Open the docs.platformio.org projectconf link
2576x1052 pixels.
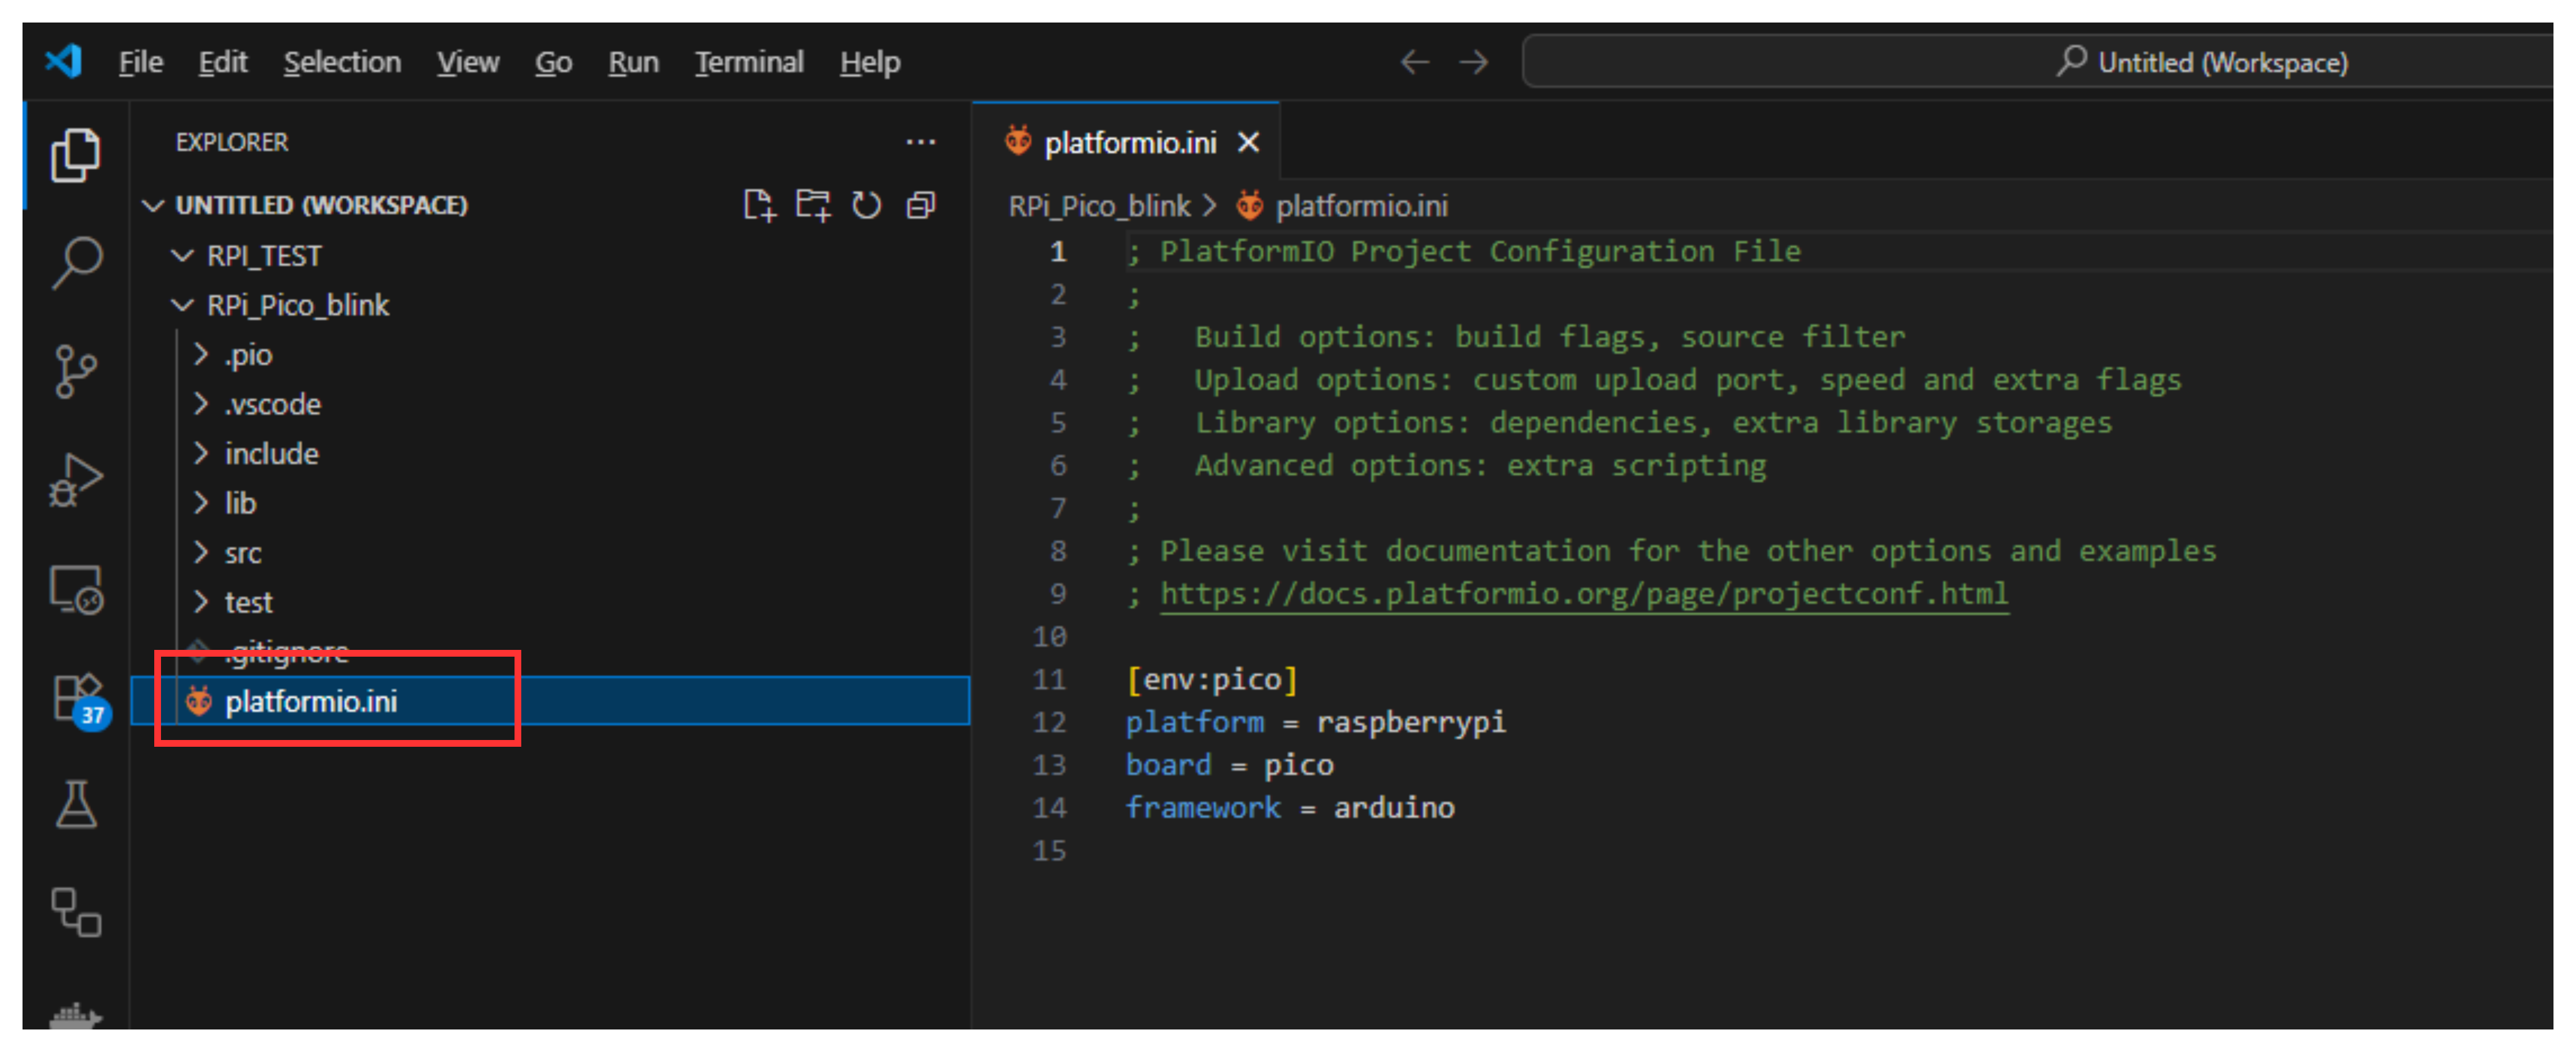[x=1583, y=594]
